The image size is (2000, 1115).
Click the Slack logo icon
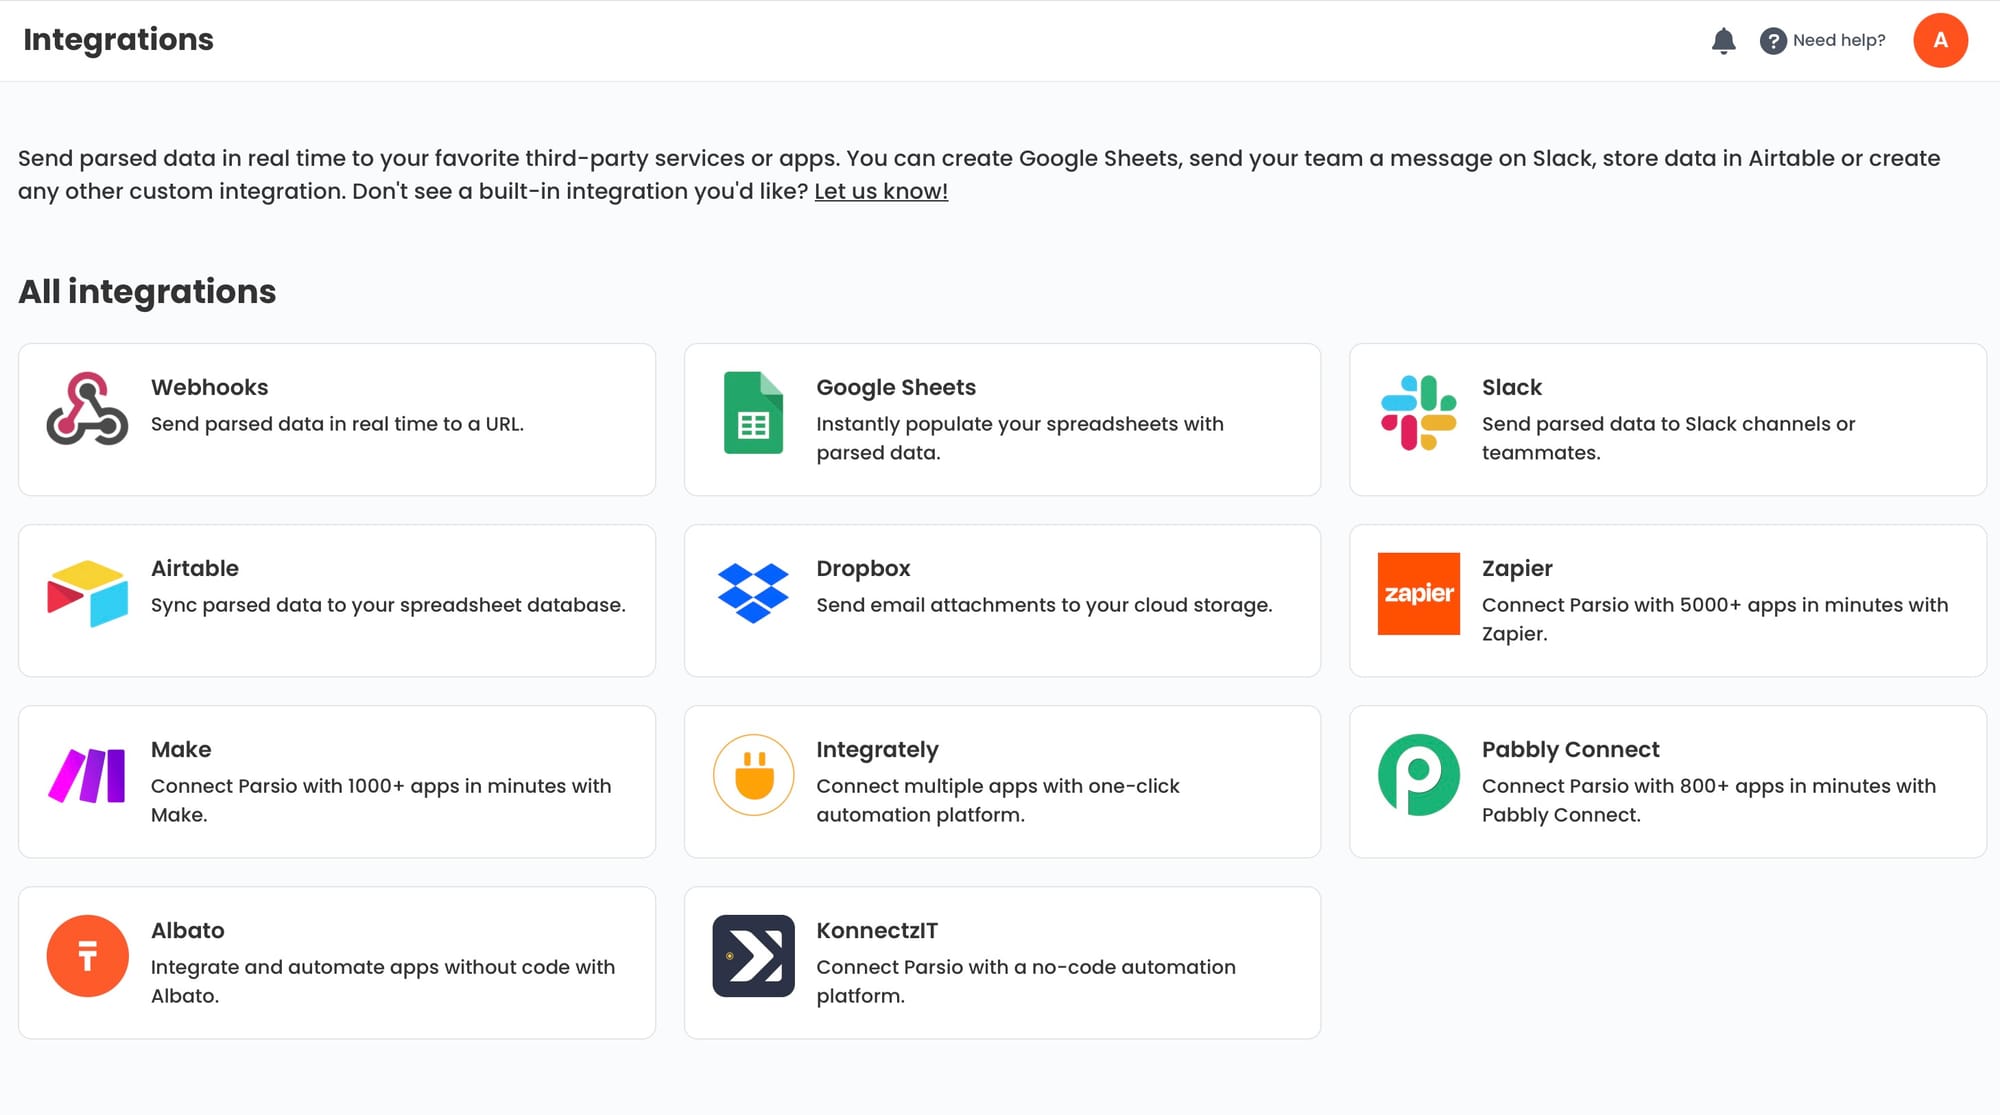point(1418,413)
